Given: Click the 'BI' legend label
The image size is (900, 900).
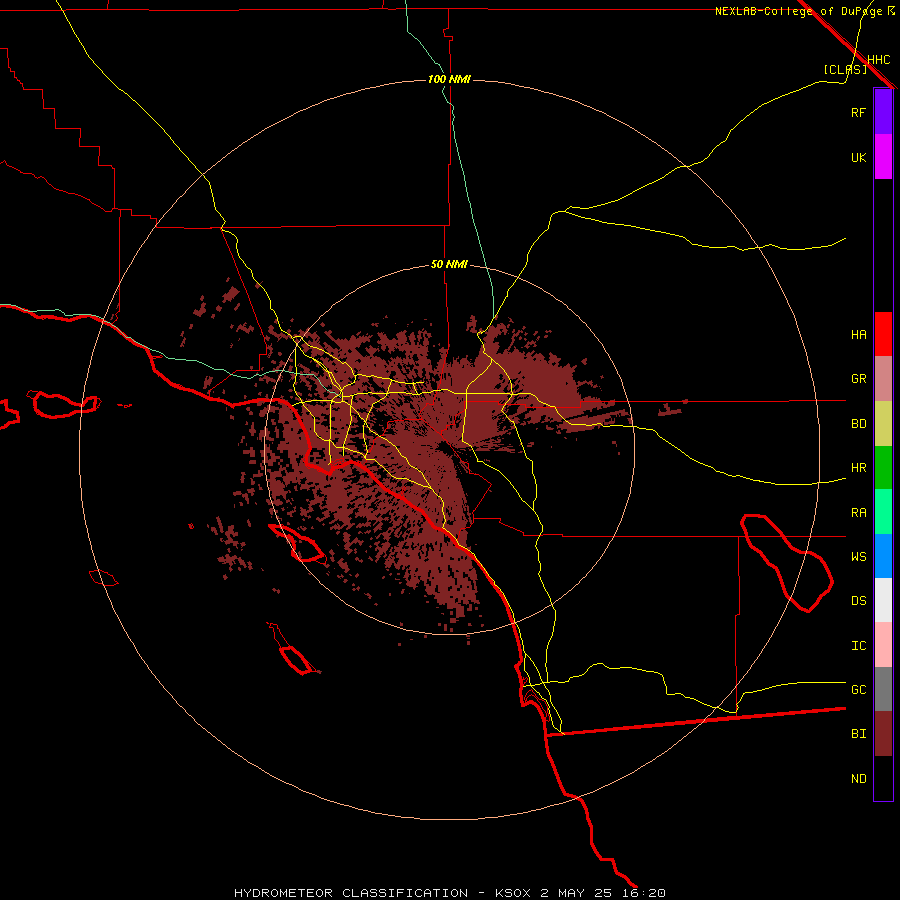Looking at the screenshot, I should click(858, 734).
